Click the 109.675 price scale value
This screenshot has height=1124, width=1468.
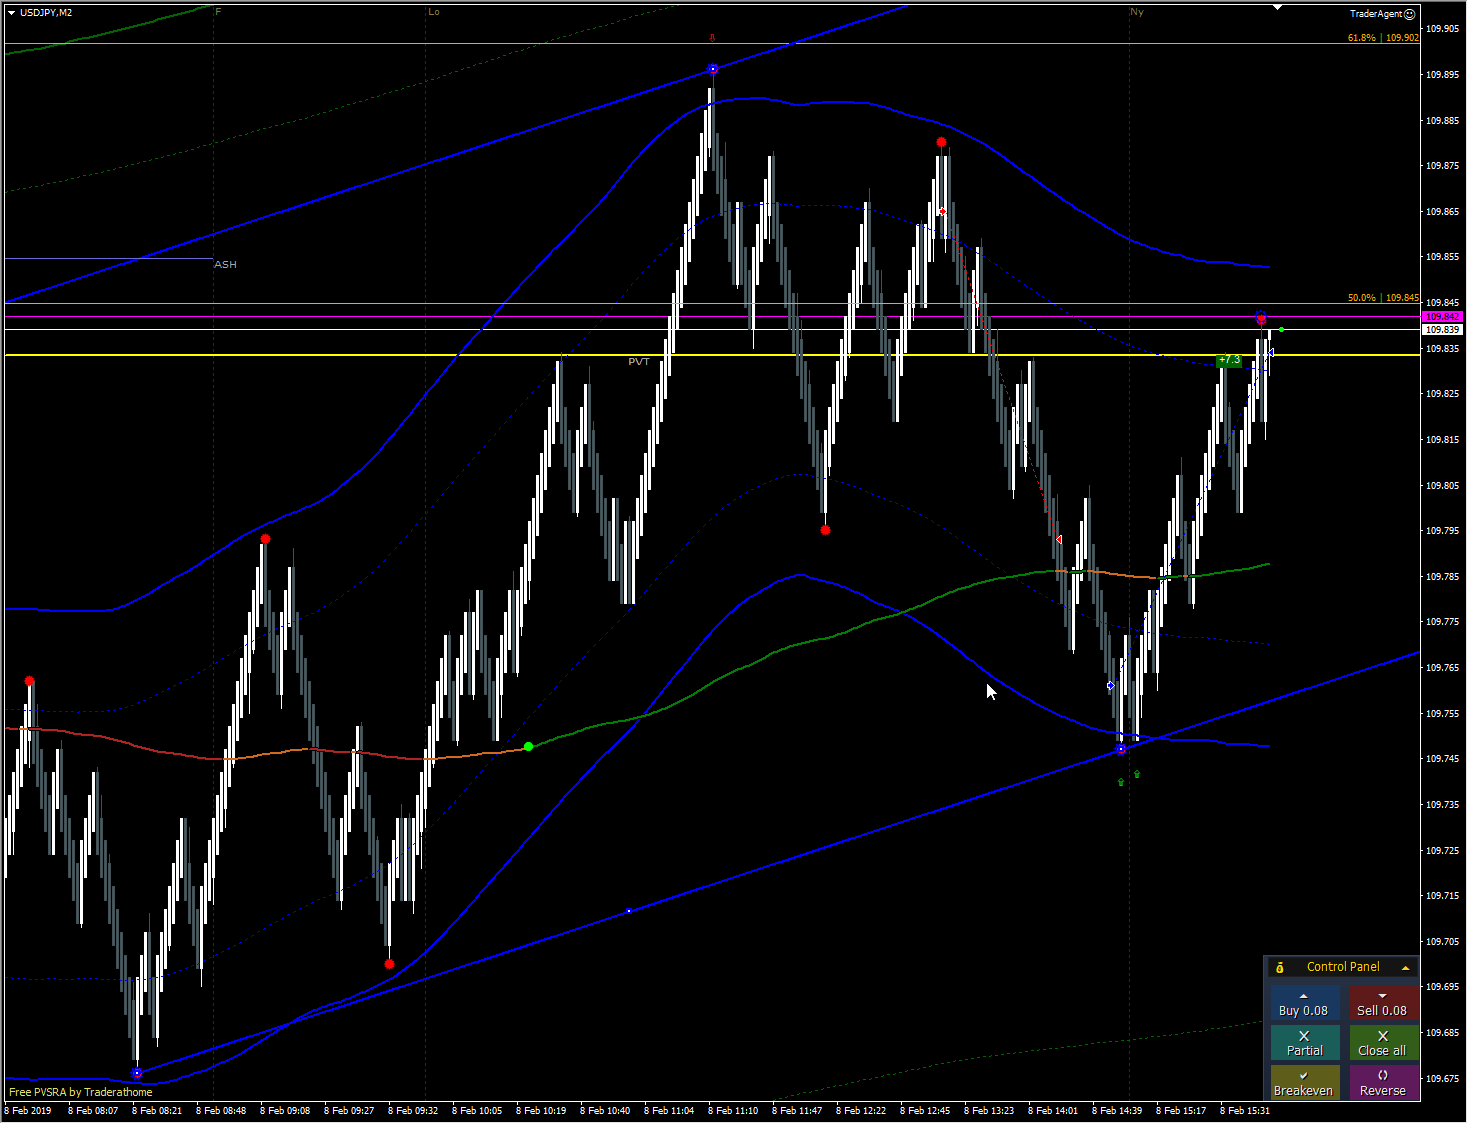coord(1442,1078)
